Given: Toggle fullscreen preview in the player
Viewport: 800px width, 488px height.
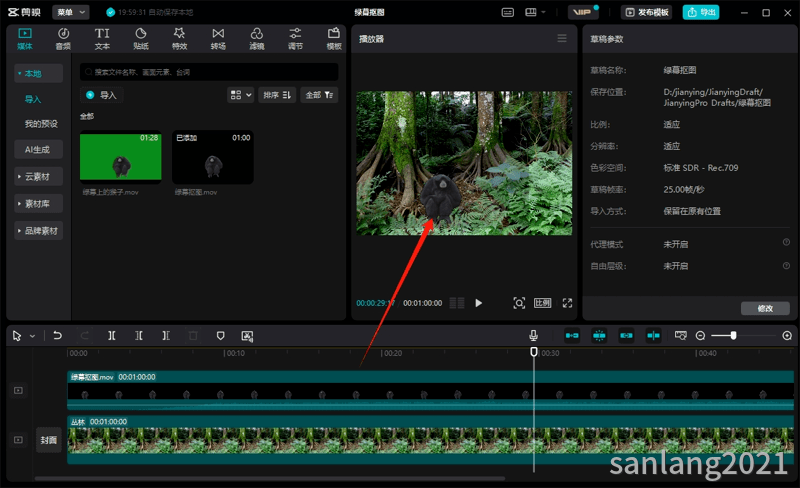Looking at the screenshot, I should 567,303.
